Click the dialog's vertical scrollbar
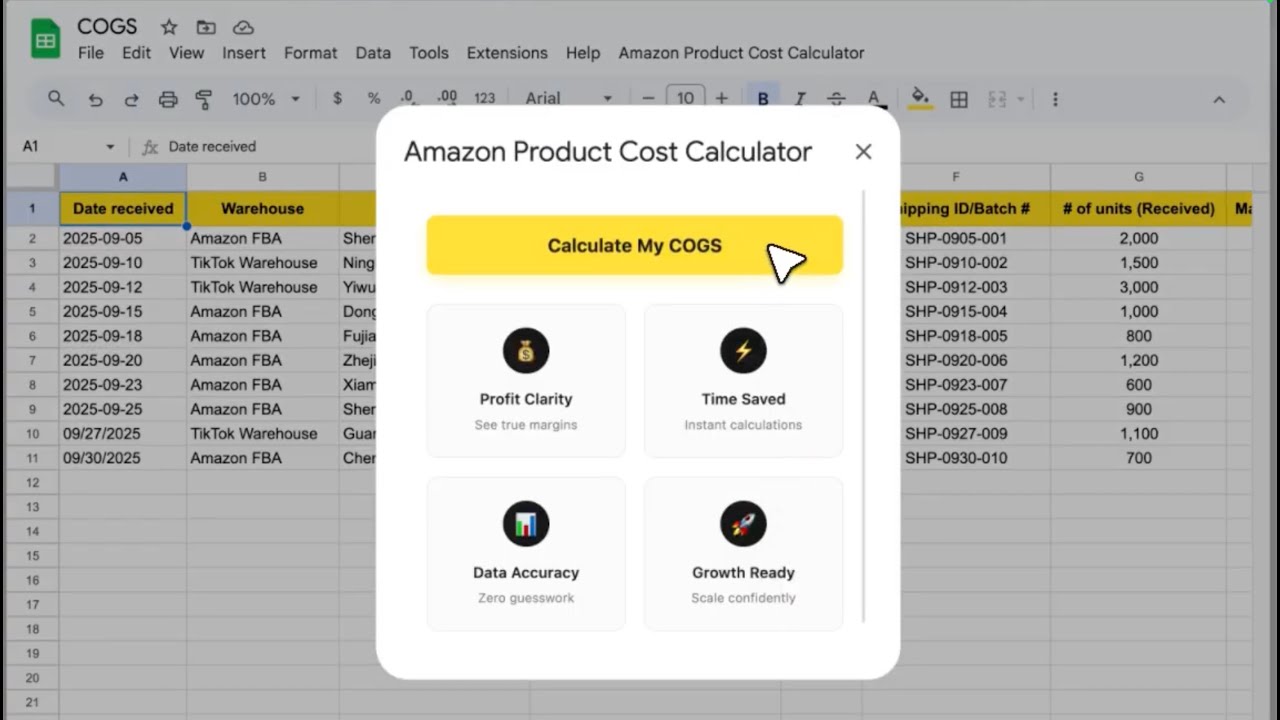1280x720 pixels. pyautogui.click(x=863, y=405)
